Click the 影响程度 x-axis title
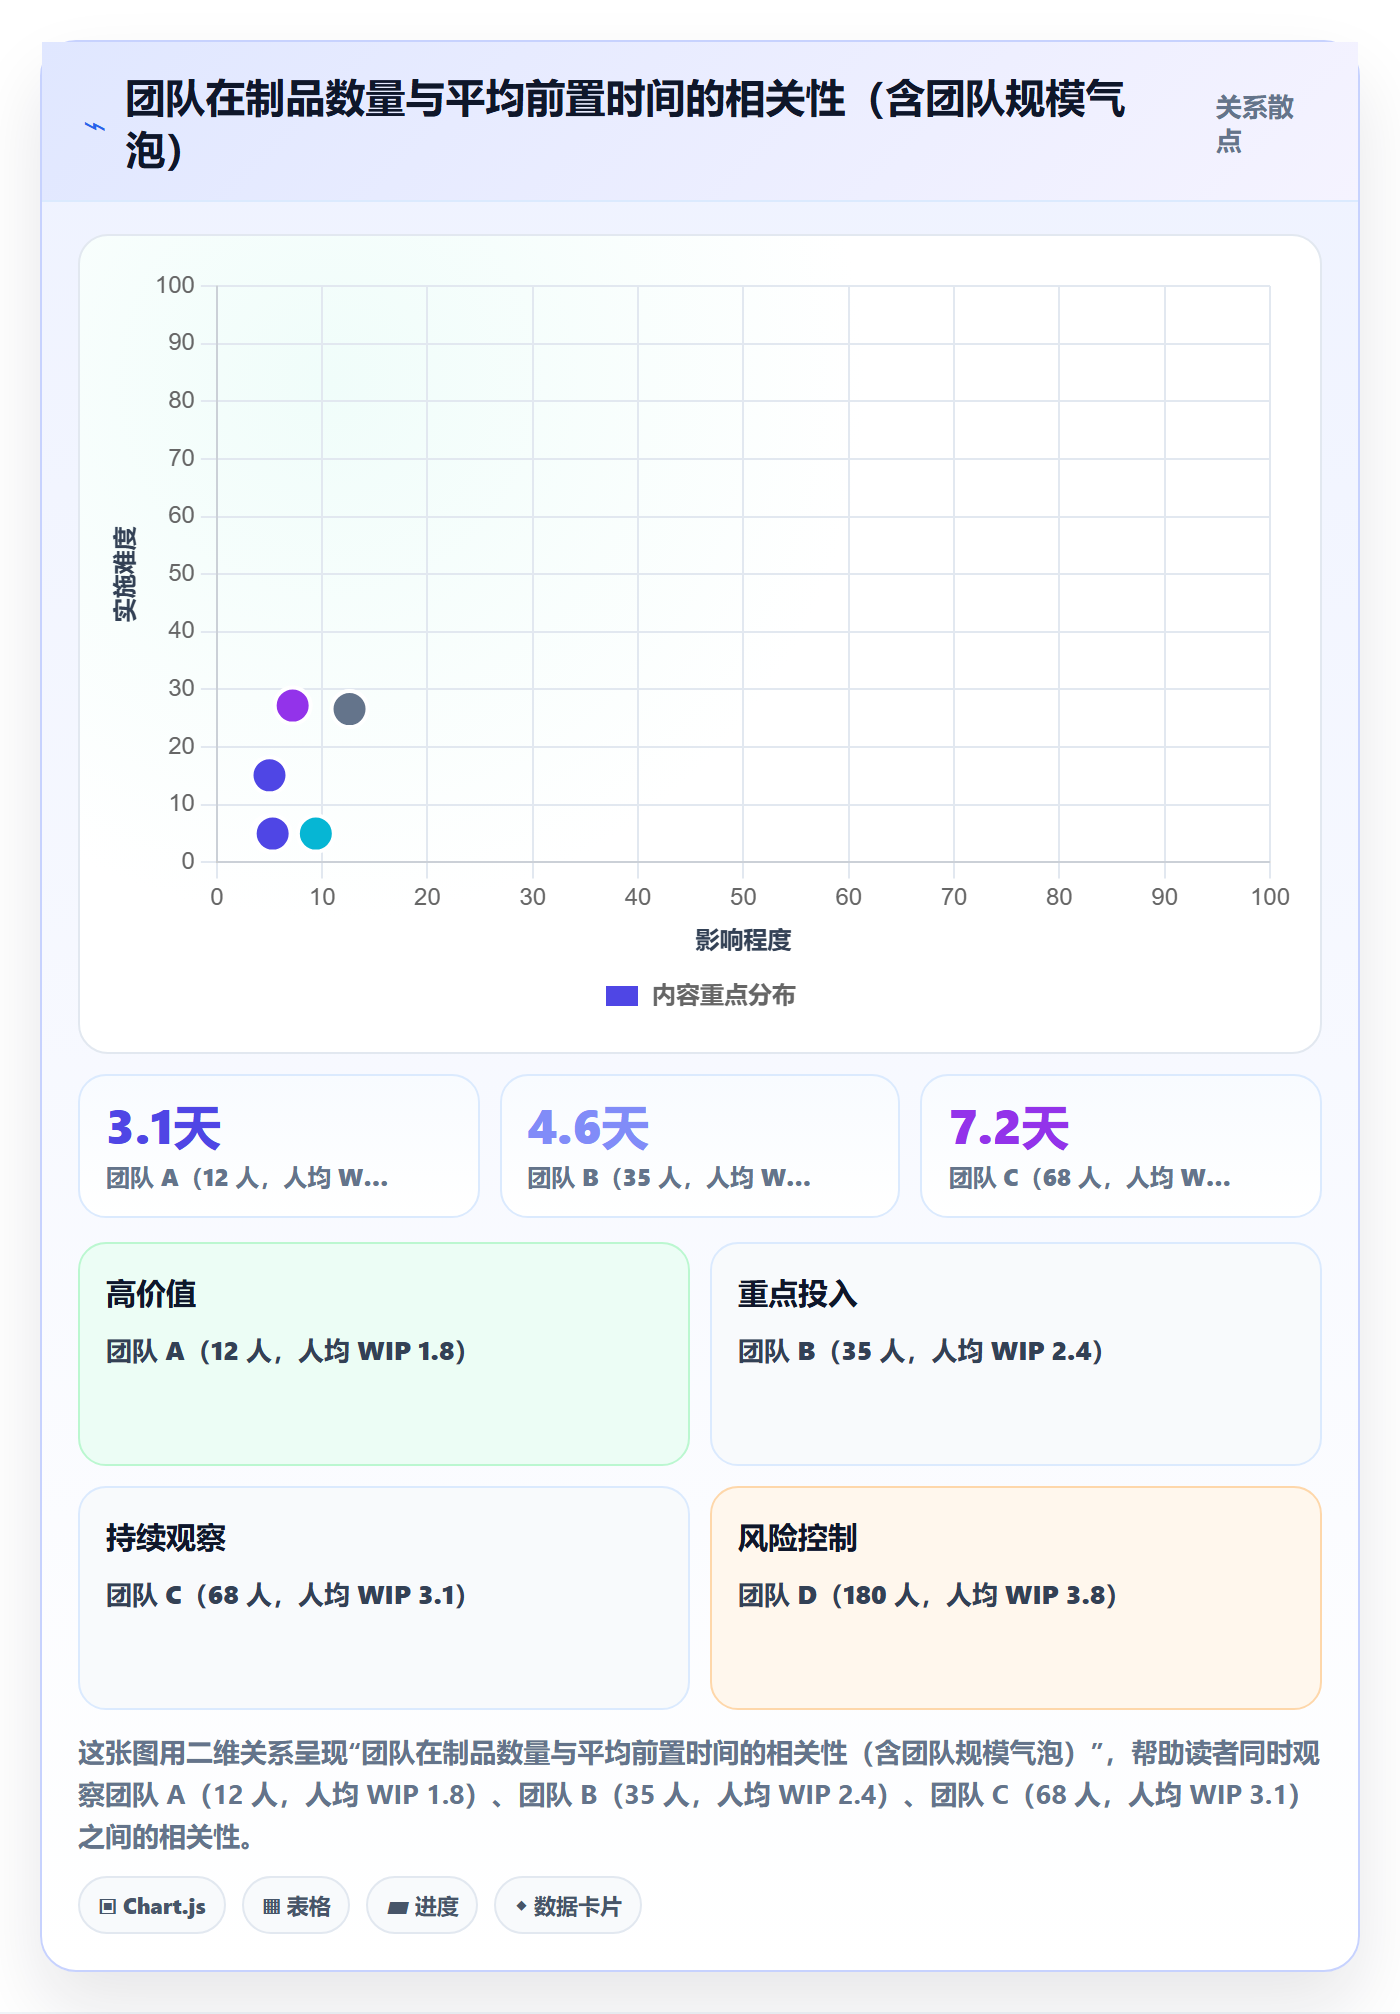The width and height of the screenshot is (1400, 2014). click(x=743, y=940)
